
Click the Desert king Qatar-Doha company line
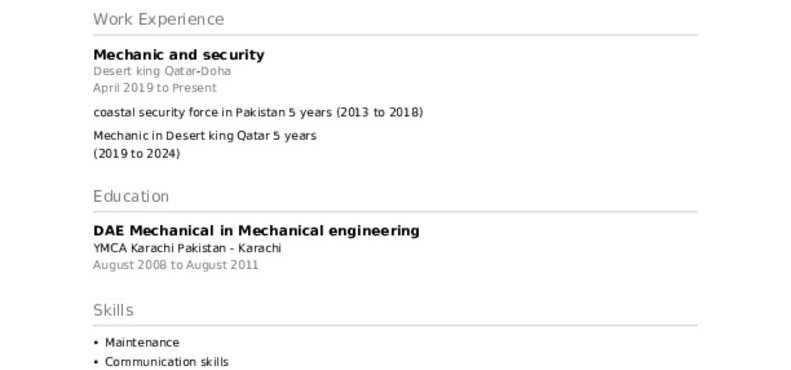pyautogui.click(x=162, y=71)
